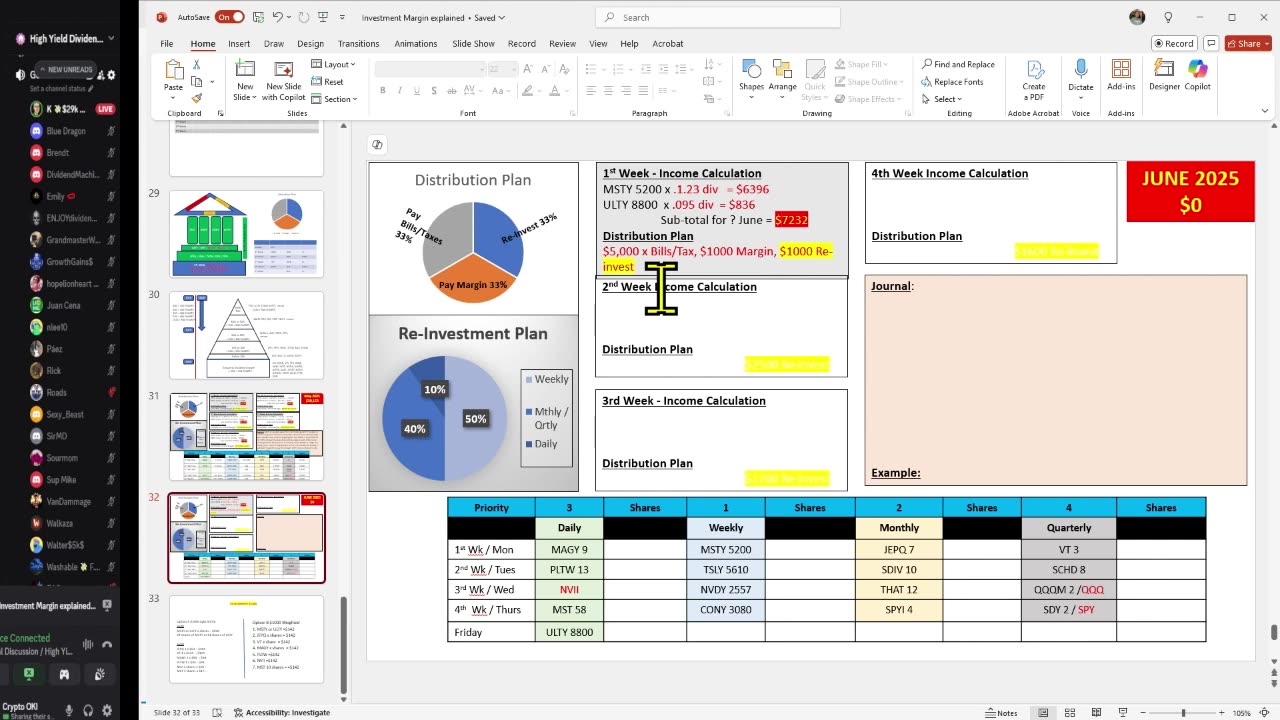Click fit slide to window icon
This screenshot has height=720, width=1280.
(x=1265, y=713)
